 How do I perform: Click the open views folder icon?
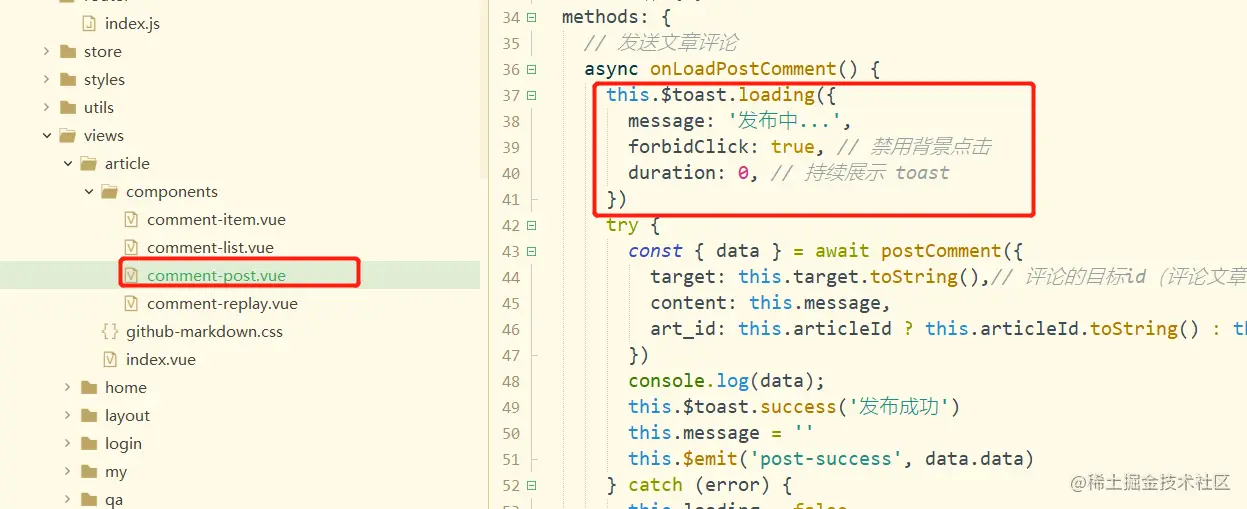[x=68, y=136]
